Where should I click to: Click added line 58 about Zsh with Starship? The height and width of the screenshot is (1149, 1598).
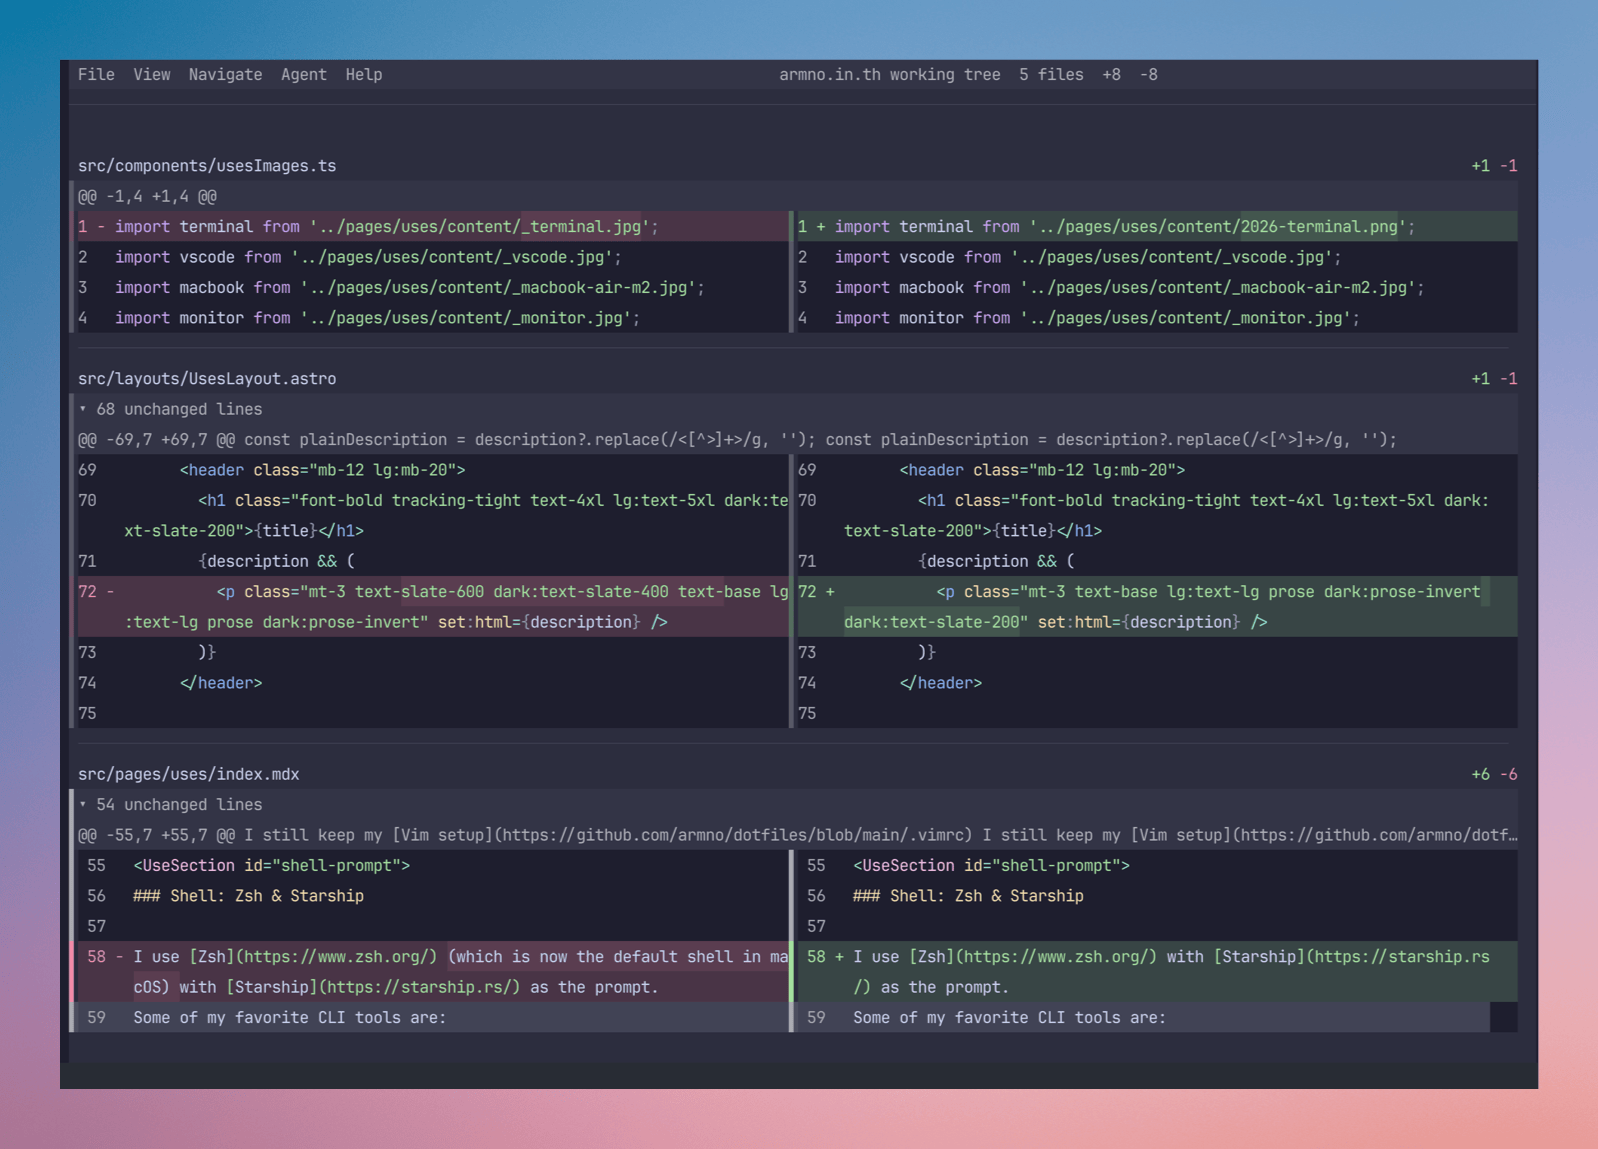point(1156,972)
